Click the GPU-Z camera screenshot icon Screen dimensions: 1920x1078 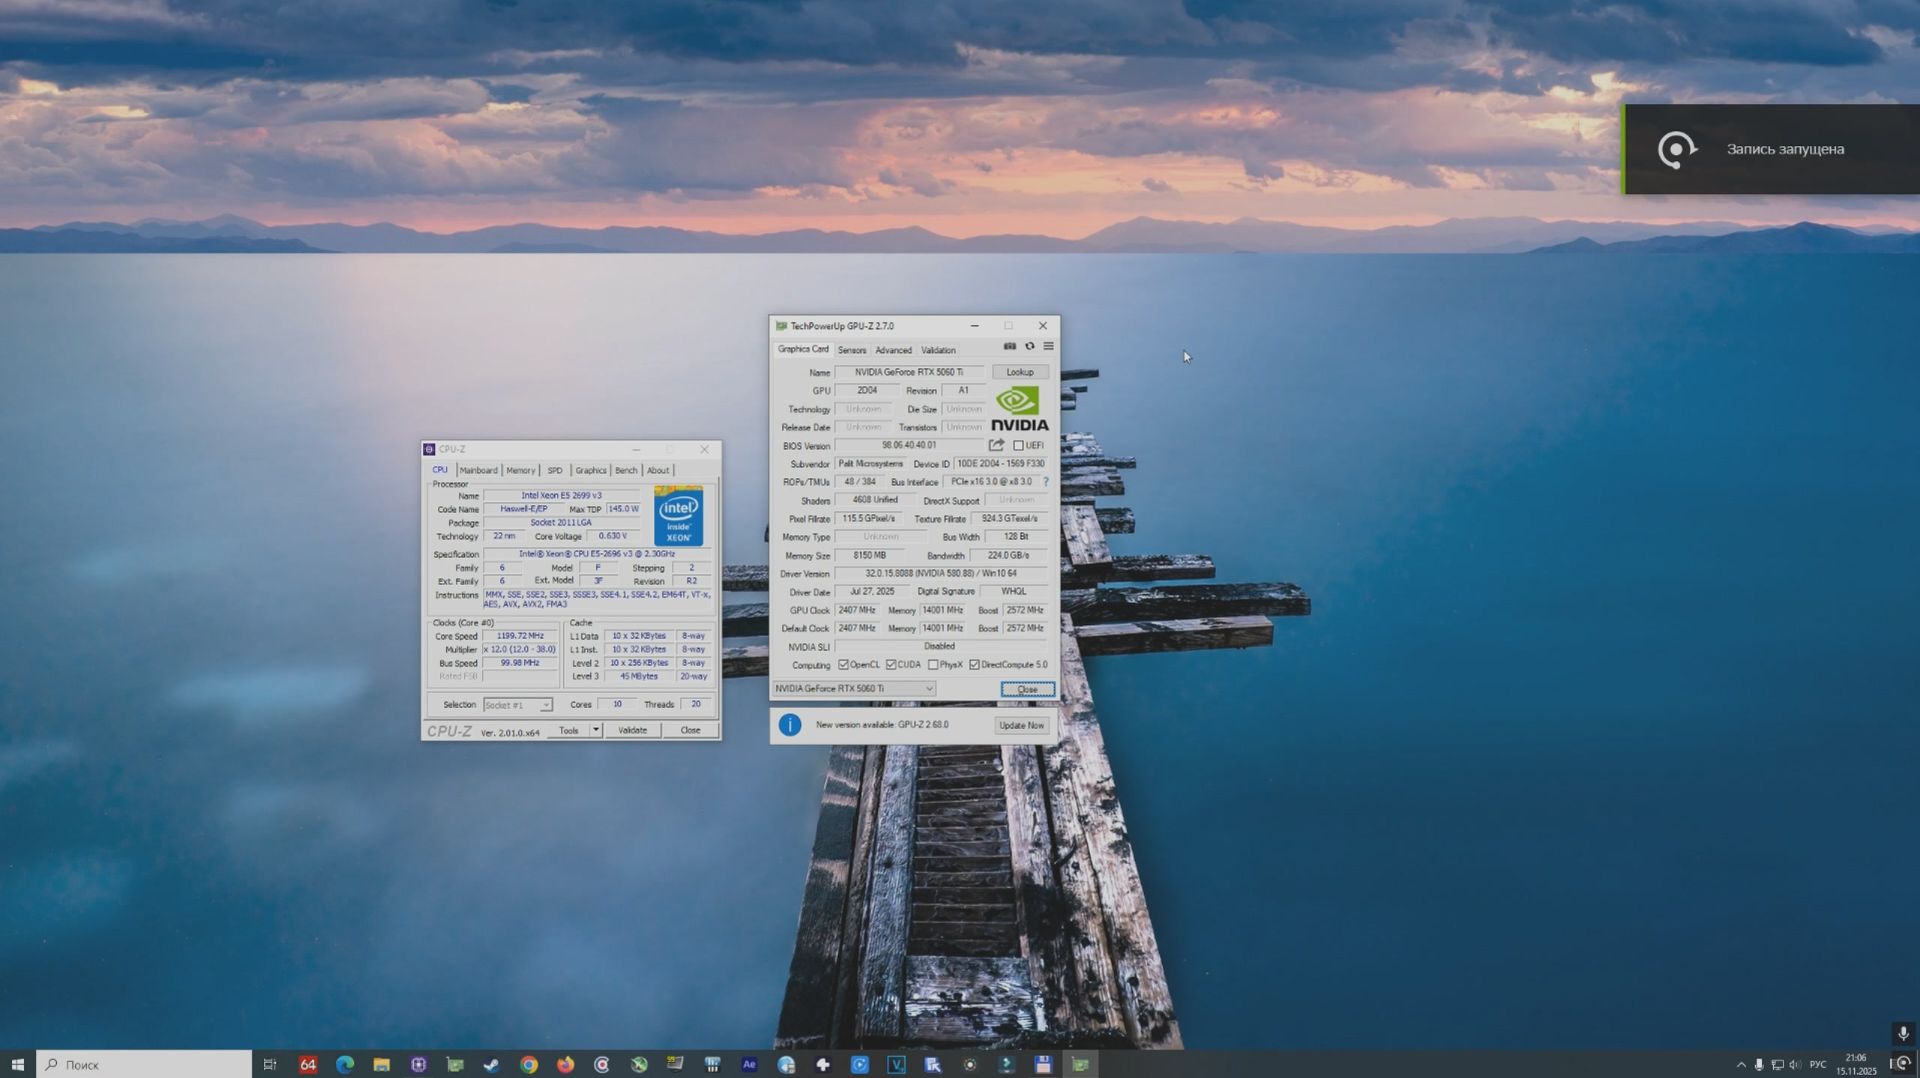[1009, 346]
